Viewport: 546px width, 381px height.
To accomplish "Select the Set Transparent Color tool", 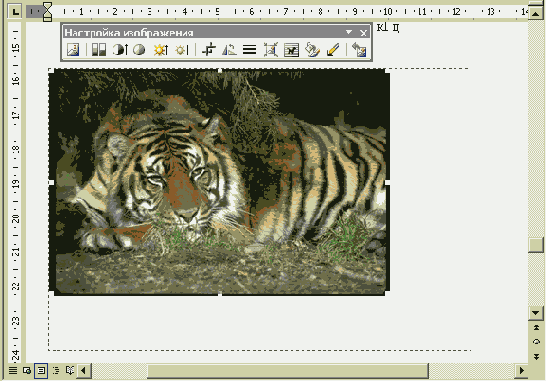I will [x=333, y=50].
